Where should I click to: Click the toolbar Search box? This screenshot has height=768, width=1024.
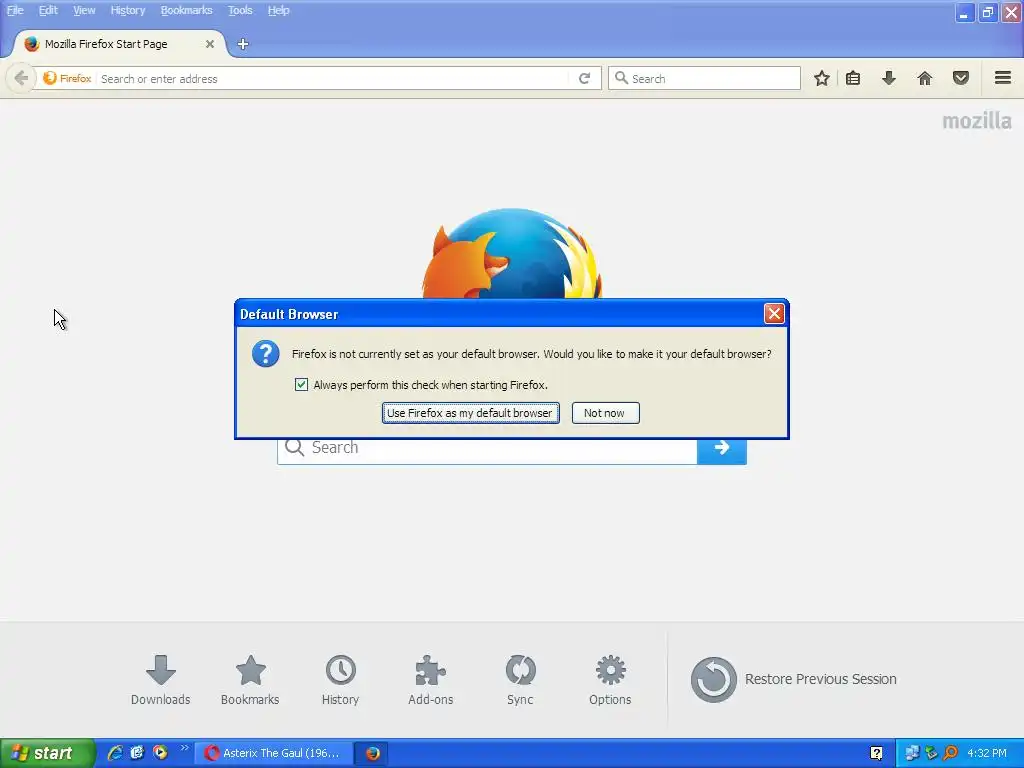tap(704, 78)
